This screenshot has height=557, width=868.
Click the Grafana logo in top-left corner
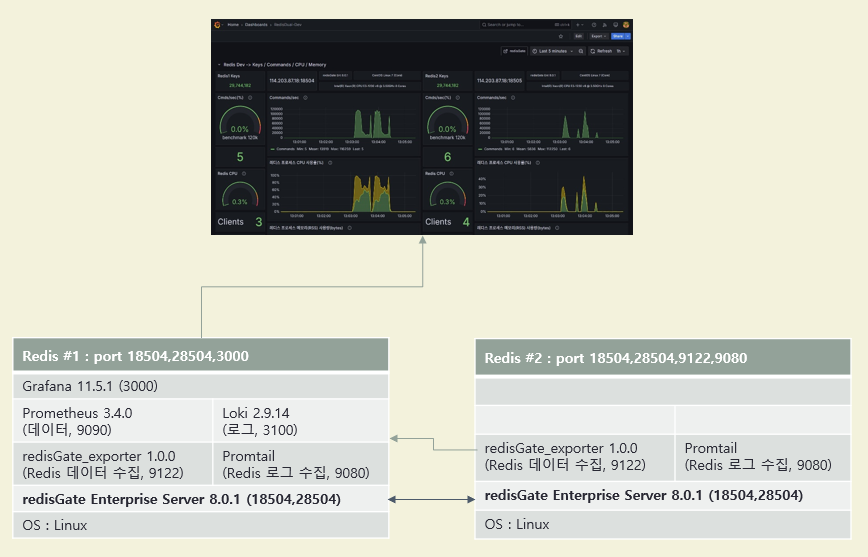217,24
